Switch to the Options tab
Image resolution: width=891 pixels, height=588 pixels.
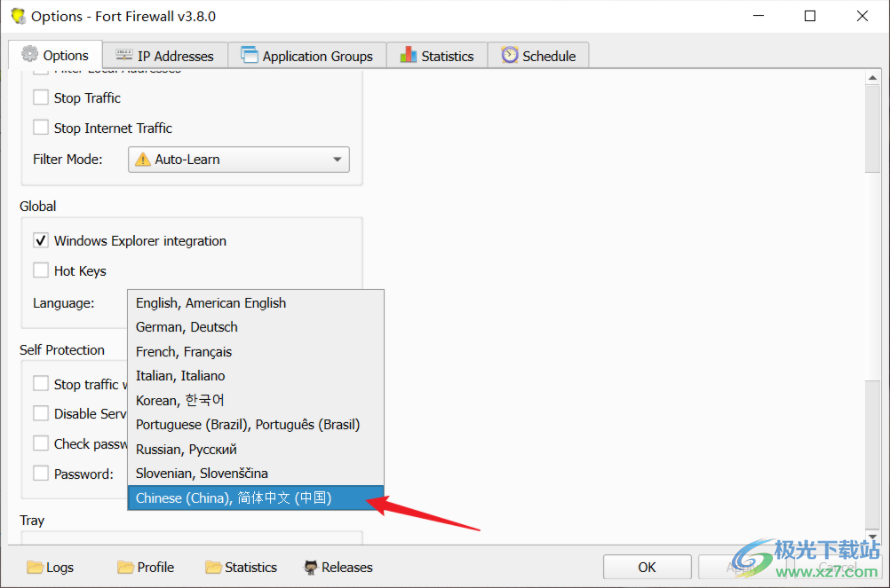click(x=56, y=55)
